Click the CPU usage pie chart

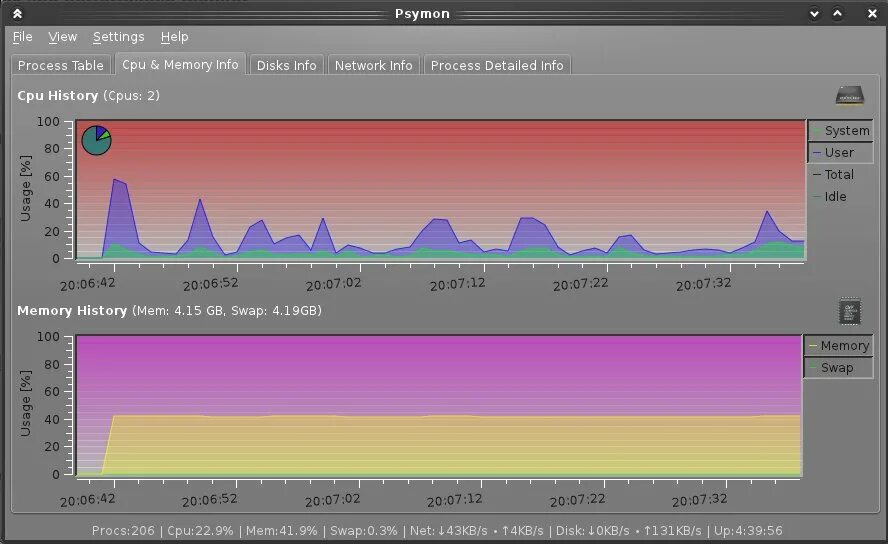[96, 140]
